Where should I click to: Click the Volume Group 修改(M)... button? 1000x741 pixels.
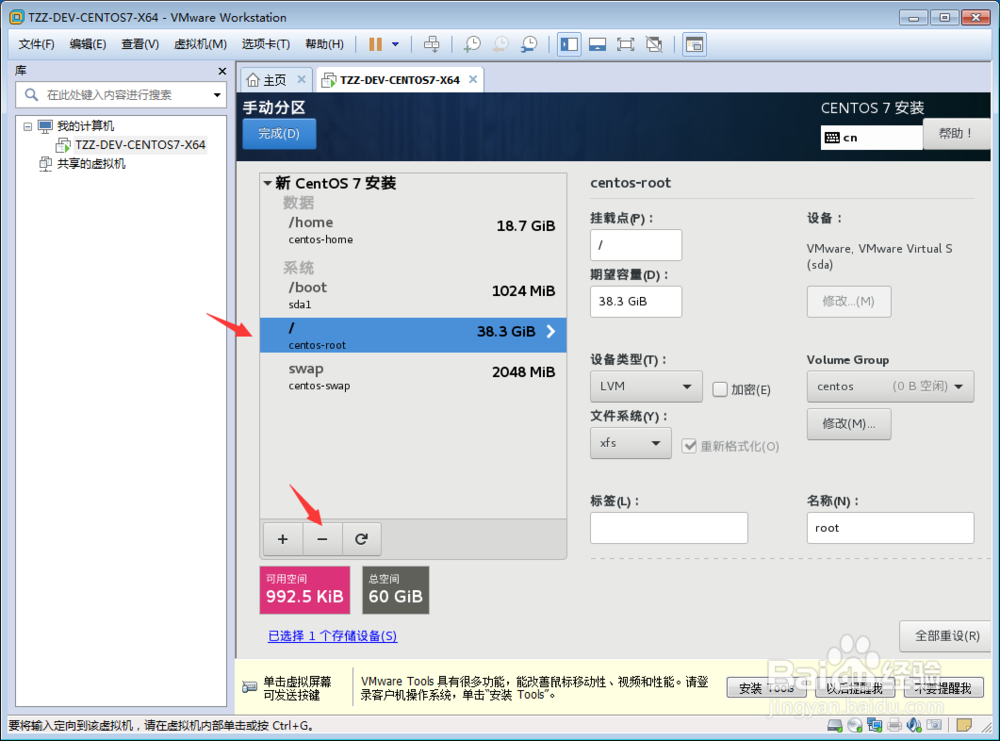point(849,424)
